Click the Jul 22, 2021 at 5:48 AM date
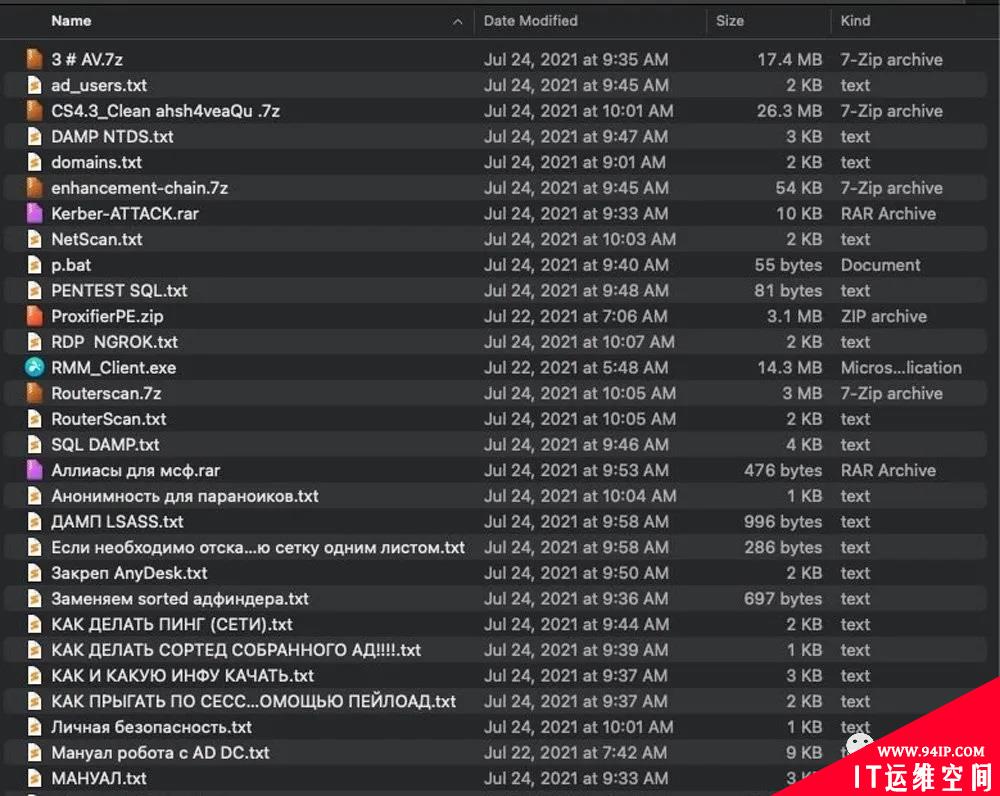 [576, 367]
